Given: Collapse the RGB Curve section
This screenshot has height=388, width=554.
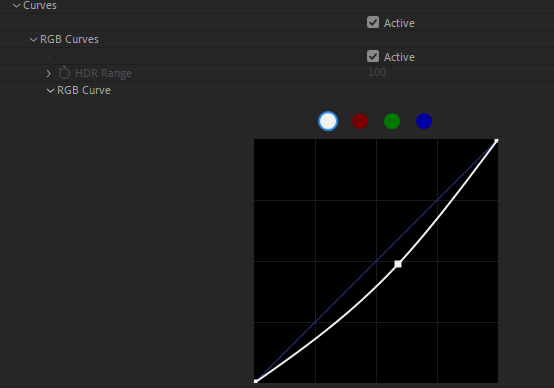Looking at the screenshot, I should point(50,91).
